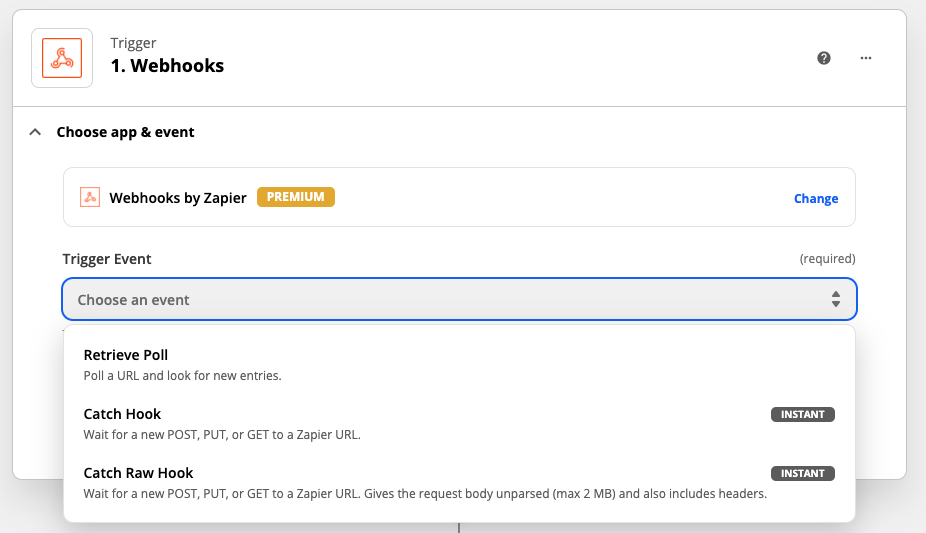Click the Poll a URL description text
Viewport: 926px width, 533px height.
pyautogui.click(x=182, y=376)
